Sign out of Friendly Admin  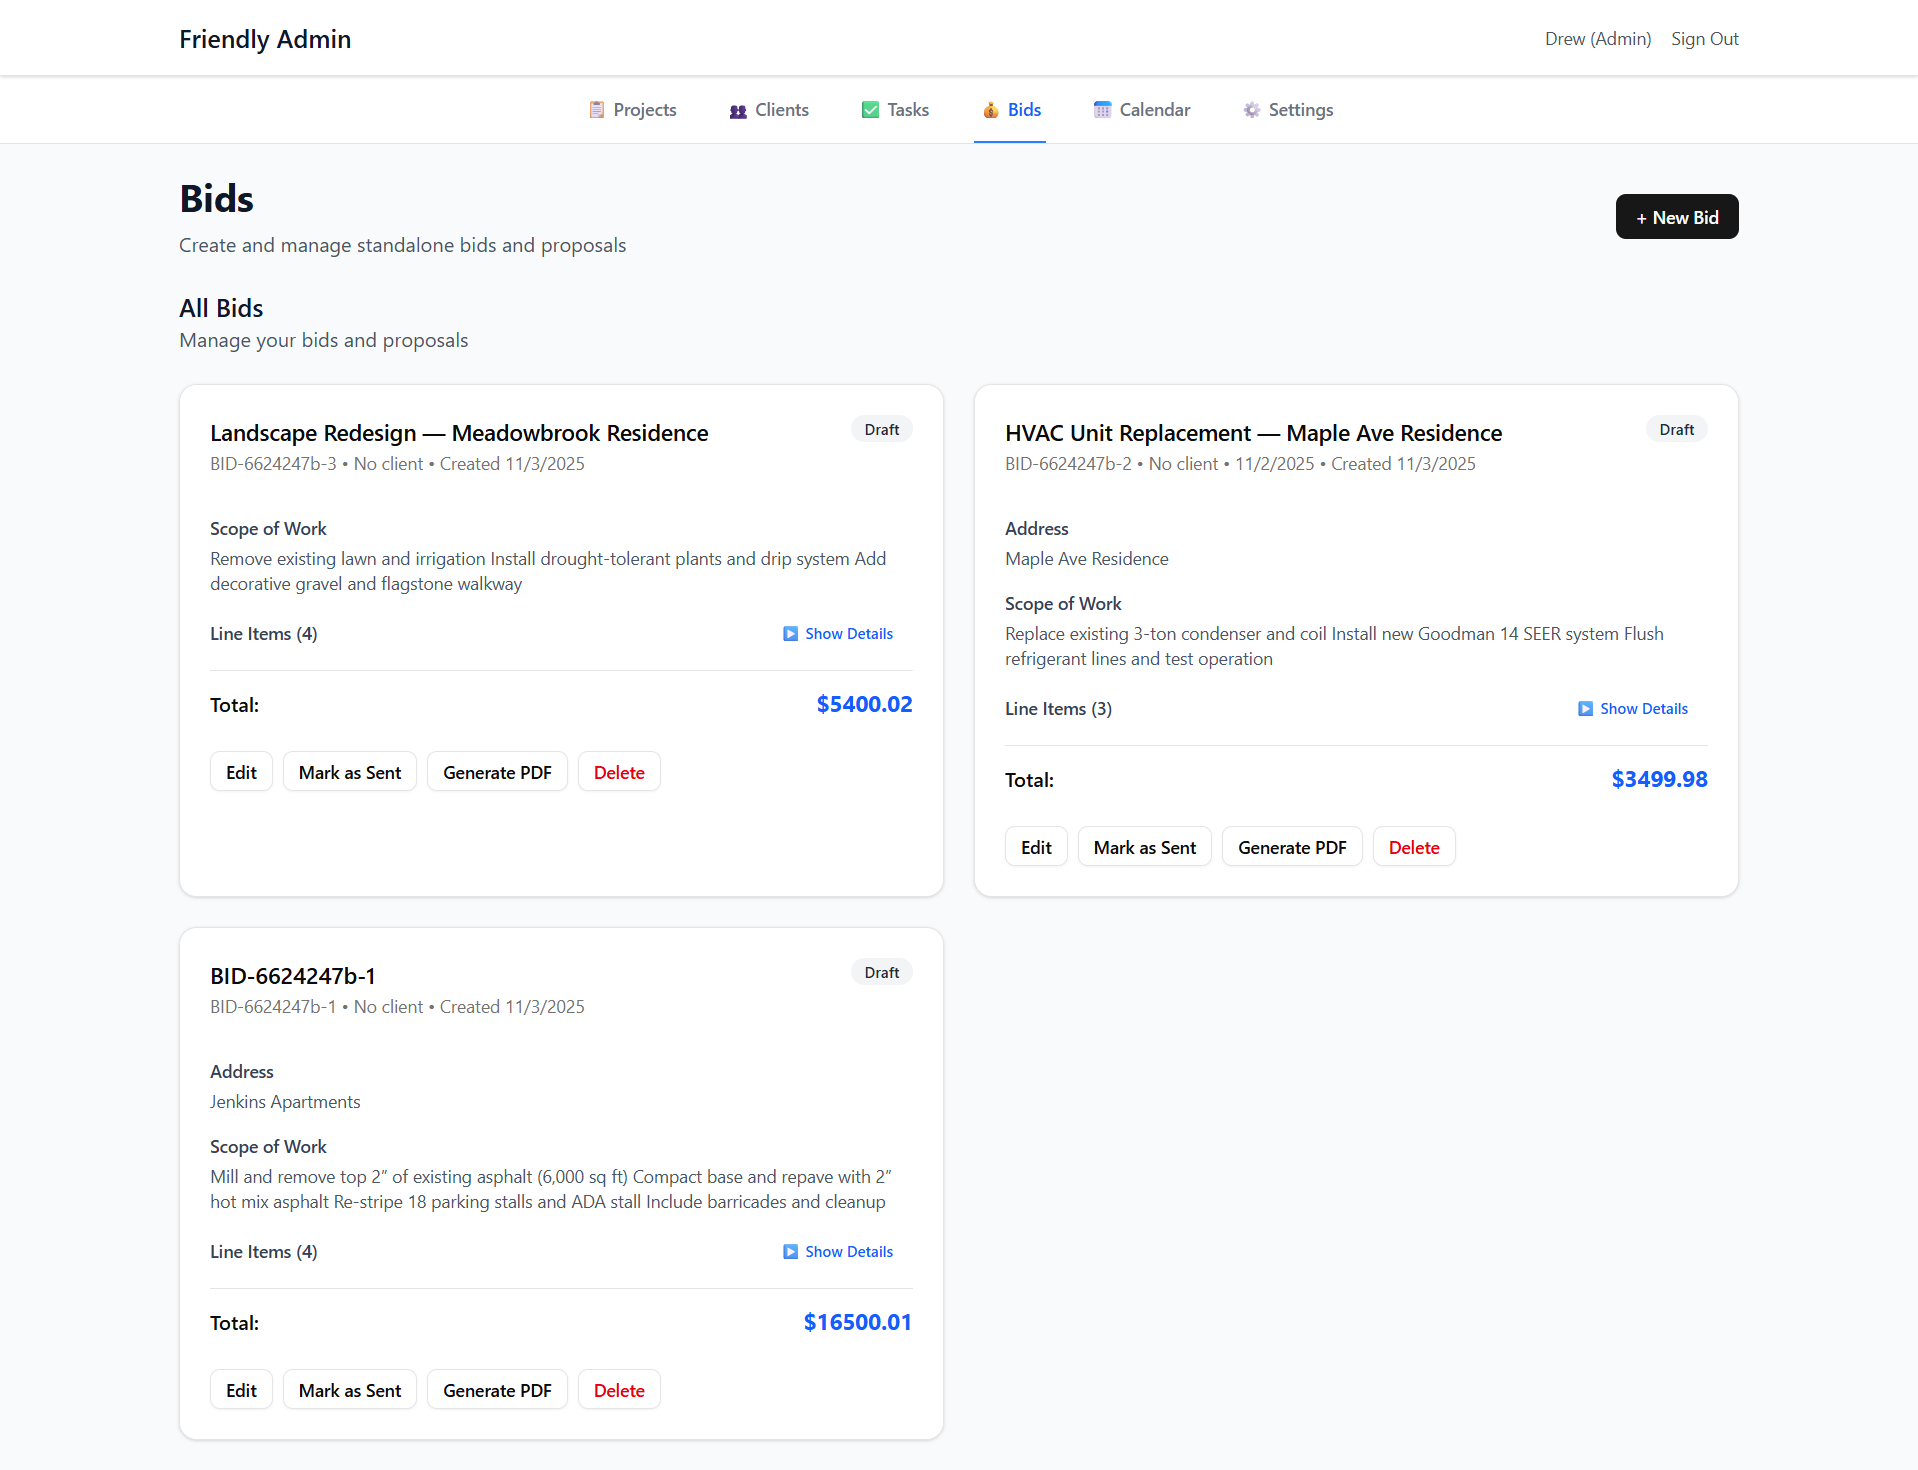pyautogui.click(x=1704, y=39)
